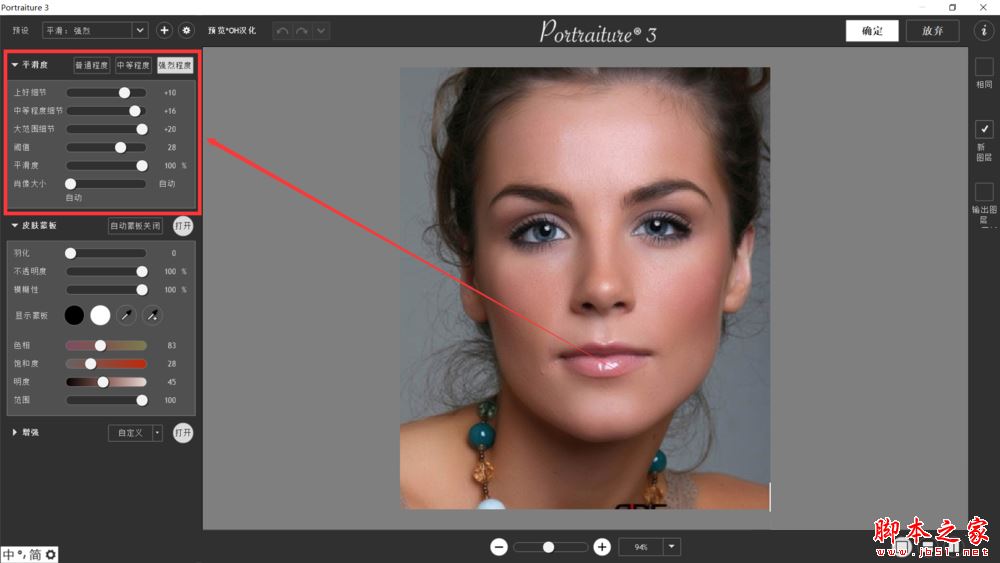Click the 预览*OH汉化 label

(232, 30)
